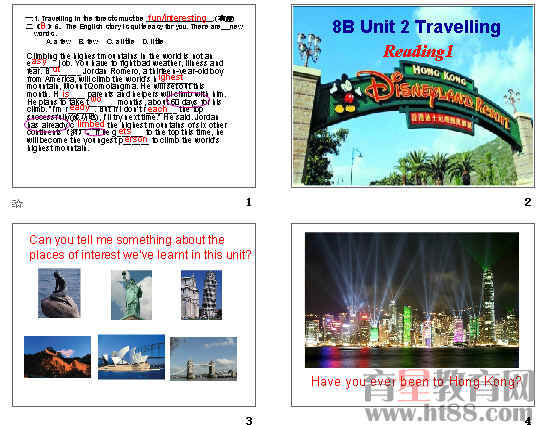Viewport: 550px width, 425px height.
Task: Click 'Have you ever been to Hong Kong?' text
Action: tap(416, 382)
